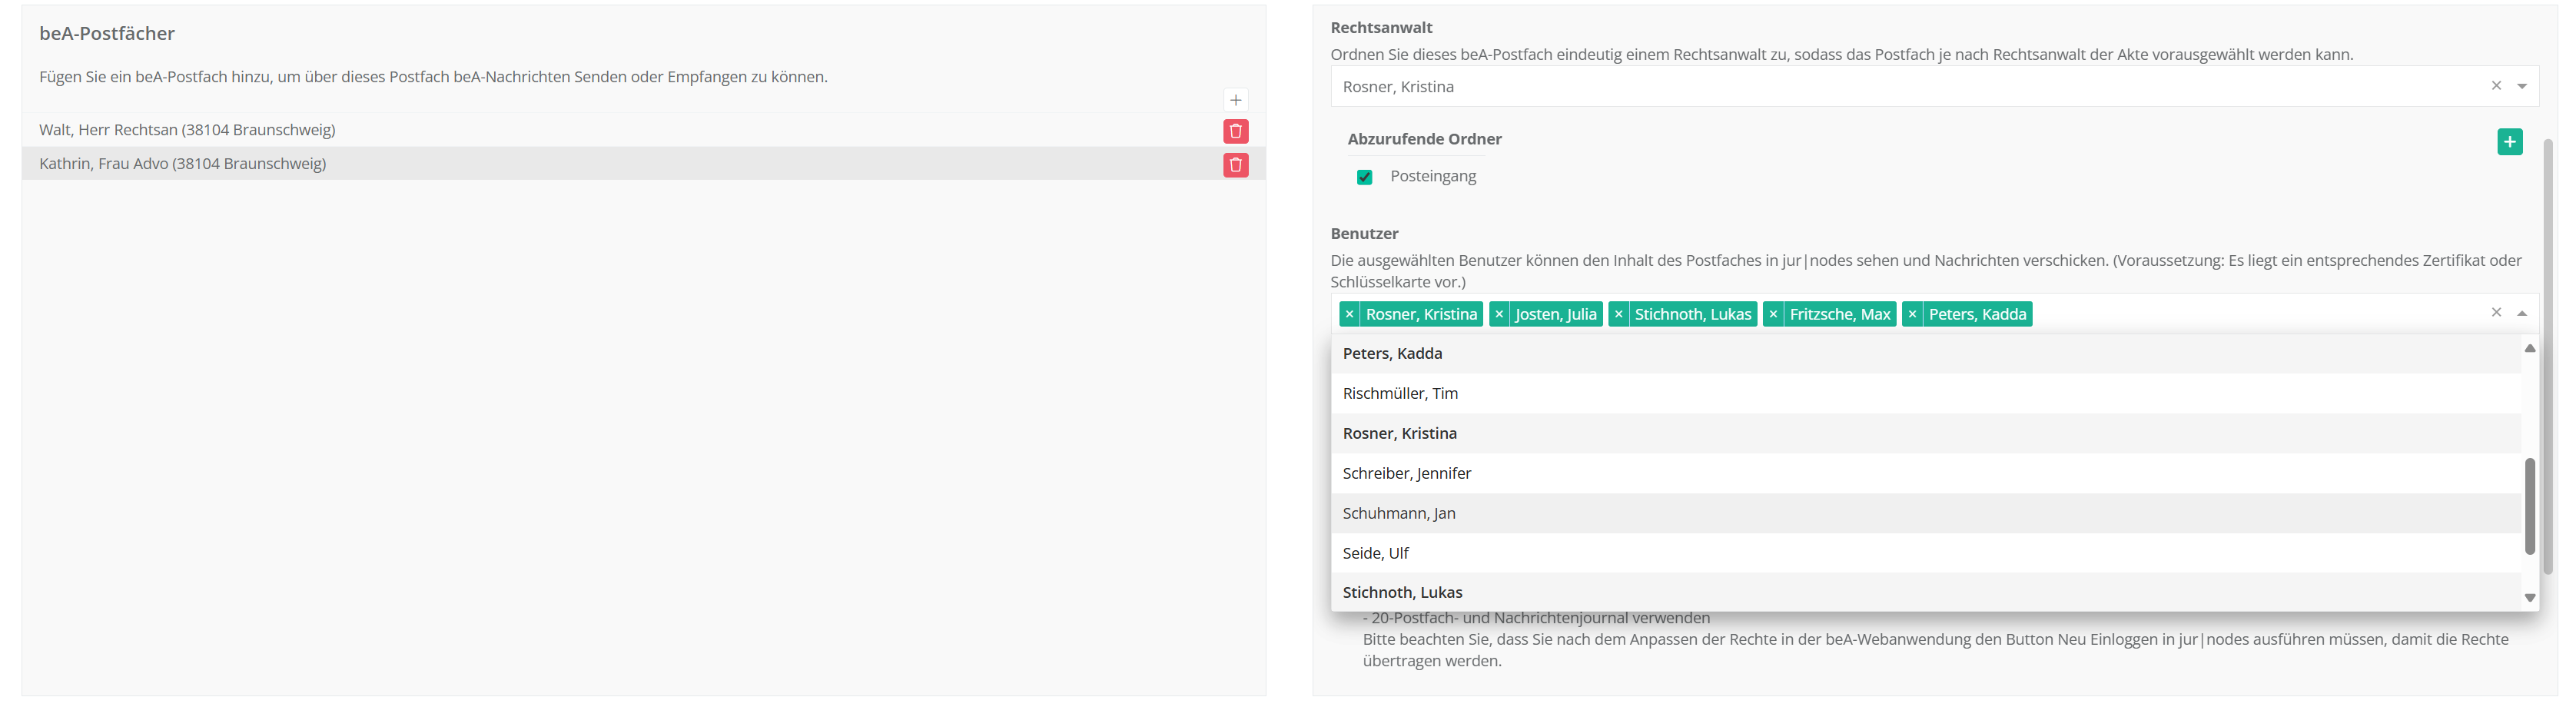Add folder with green plus button
This screenshot has height=707, width=2576.
point(2509,142)
